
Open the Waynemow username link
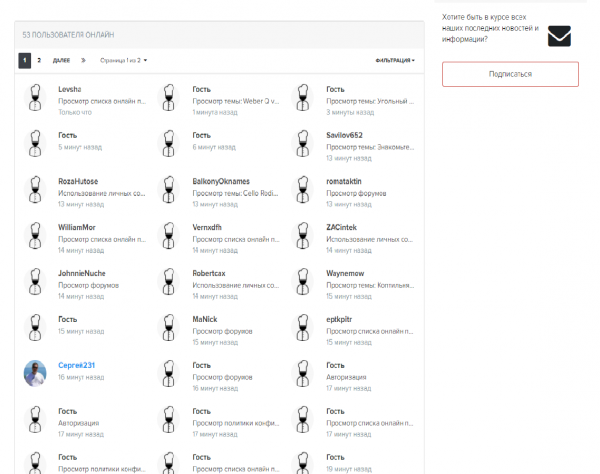(x=344, y=273)
